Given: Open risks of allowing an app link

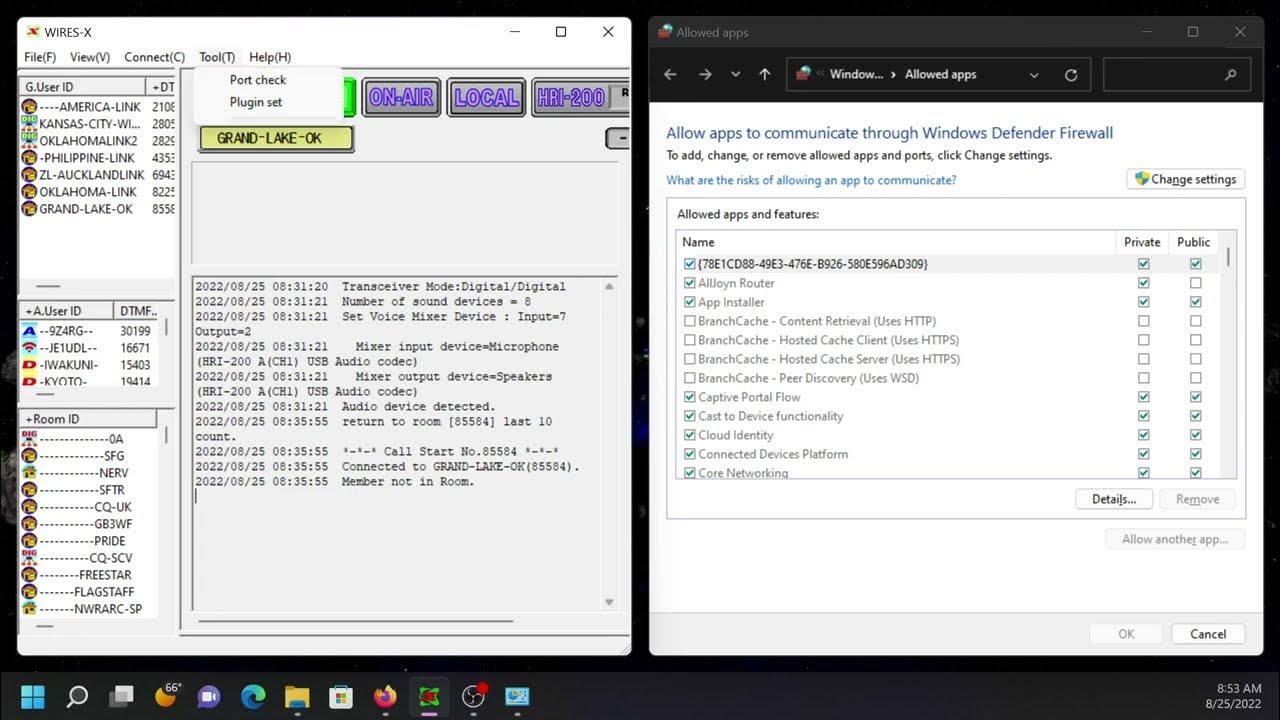Looking at the screenshot, I should (x=811, y=180).
